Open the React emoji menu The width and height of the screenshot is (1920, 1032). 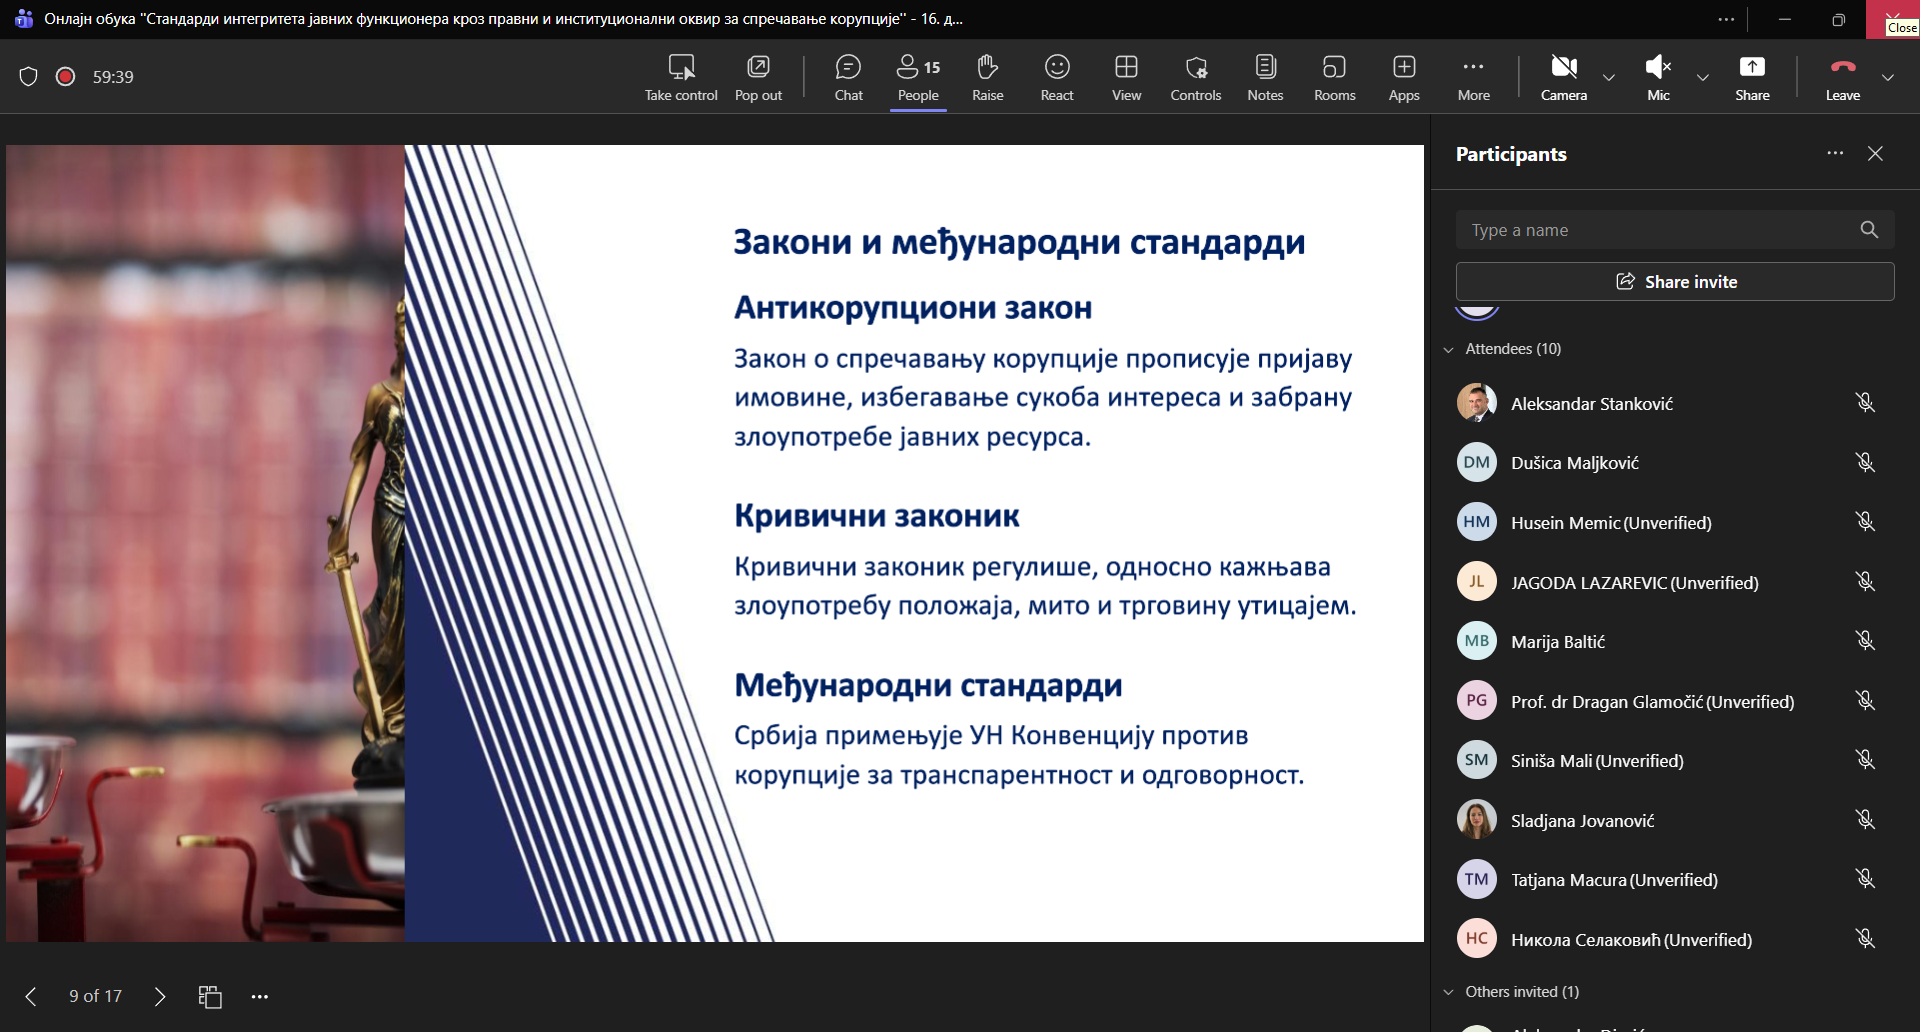(1056, 77)
